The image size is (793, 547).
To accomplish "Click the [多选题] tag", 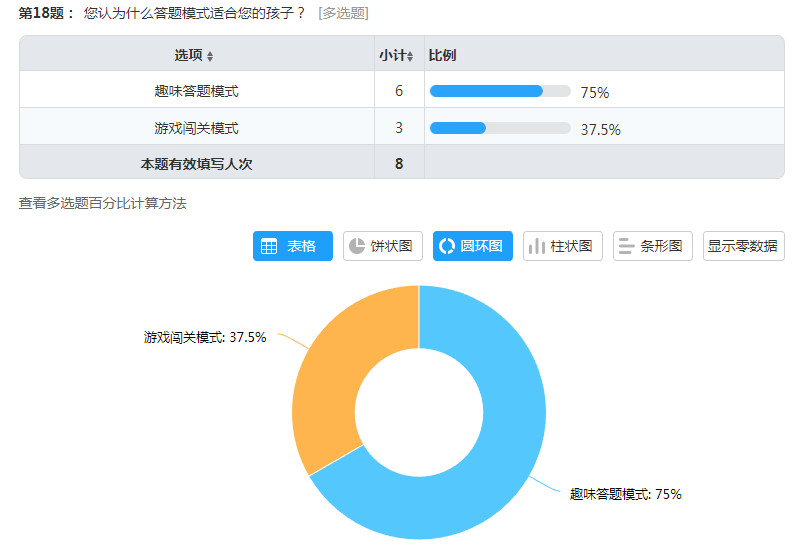I will click(x=343, y=13).
